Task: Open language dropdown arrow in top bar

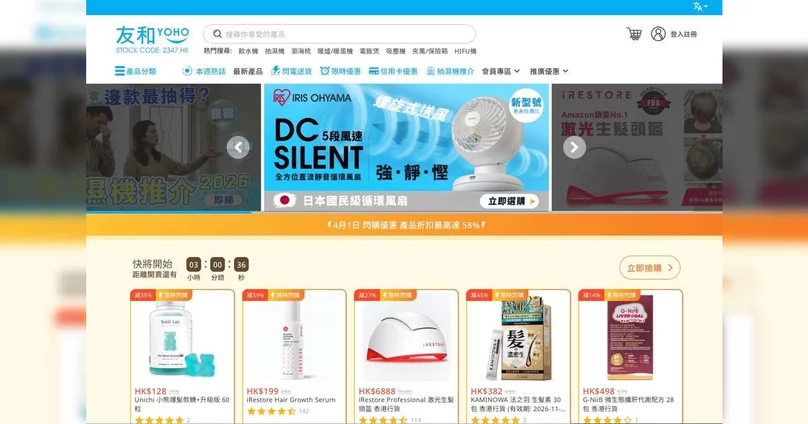Action: pyautogui.click(x=706, y=6)
